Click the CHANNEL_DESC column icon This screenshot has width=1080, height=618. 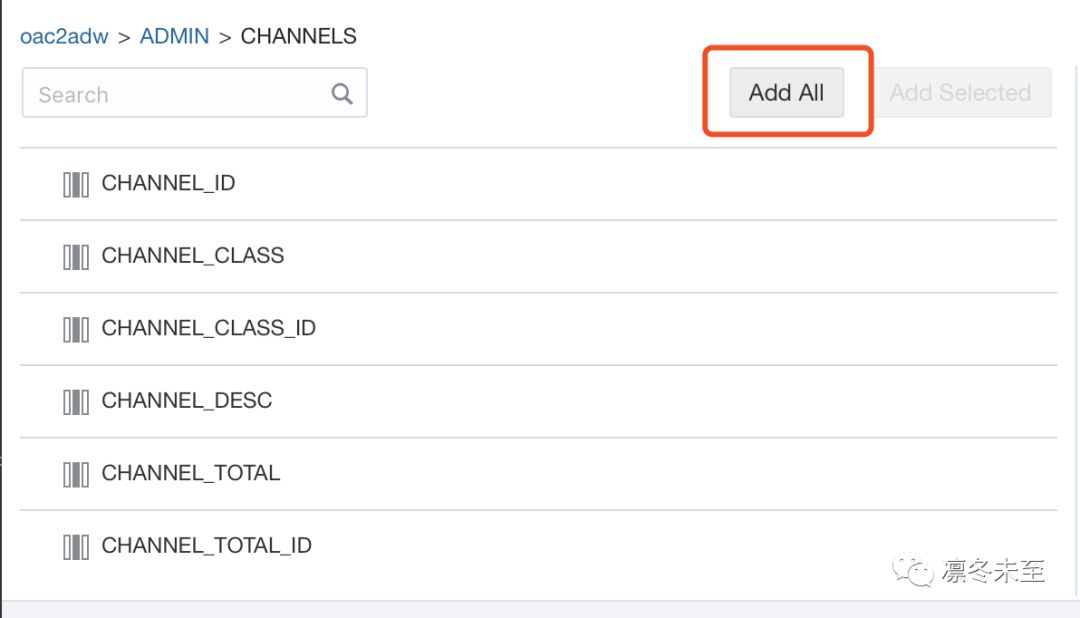[76, 401]
